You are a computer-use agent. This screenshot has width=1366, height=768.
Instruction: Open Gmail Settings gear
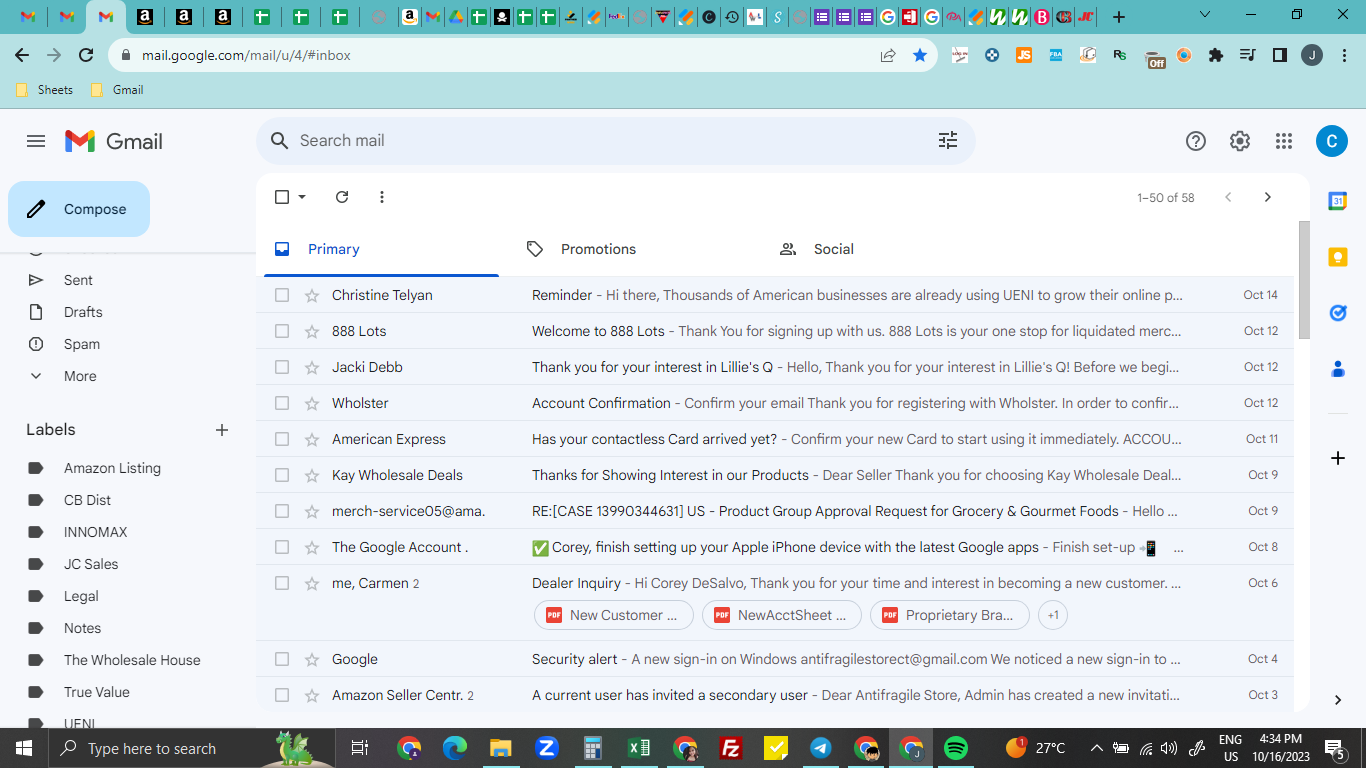pyautogui.click(x=1240, y=141)
